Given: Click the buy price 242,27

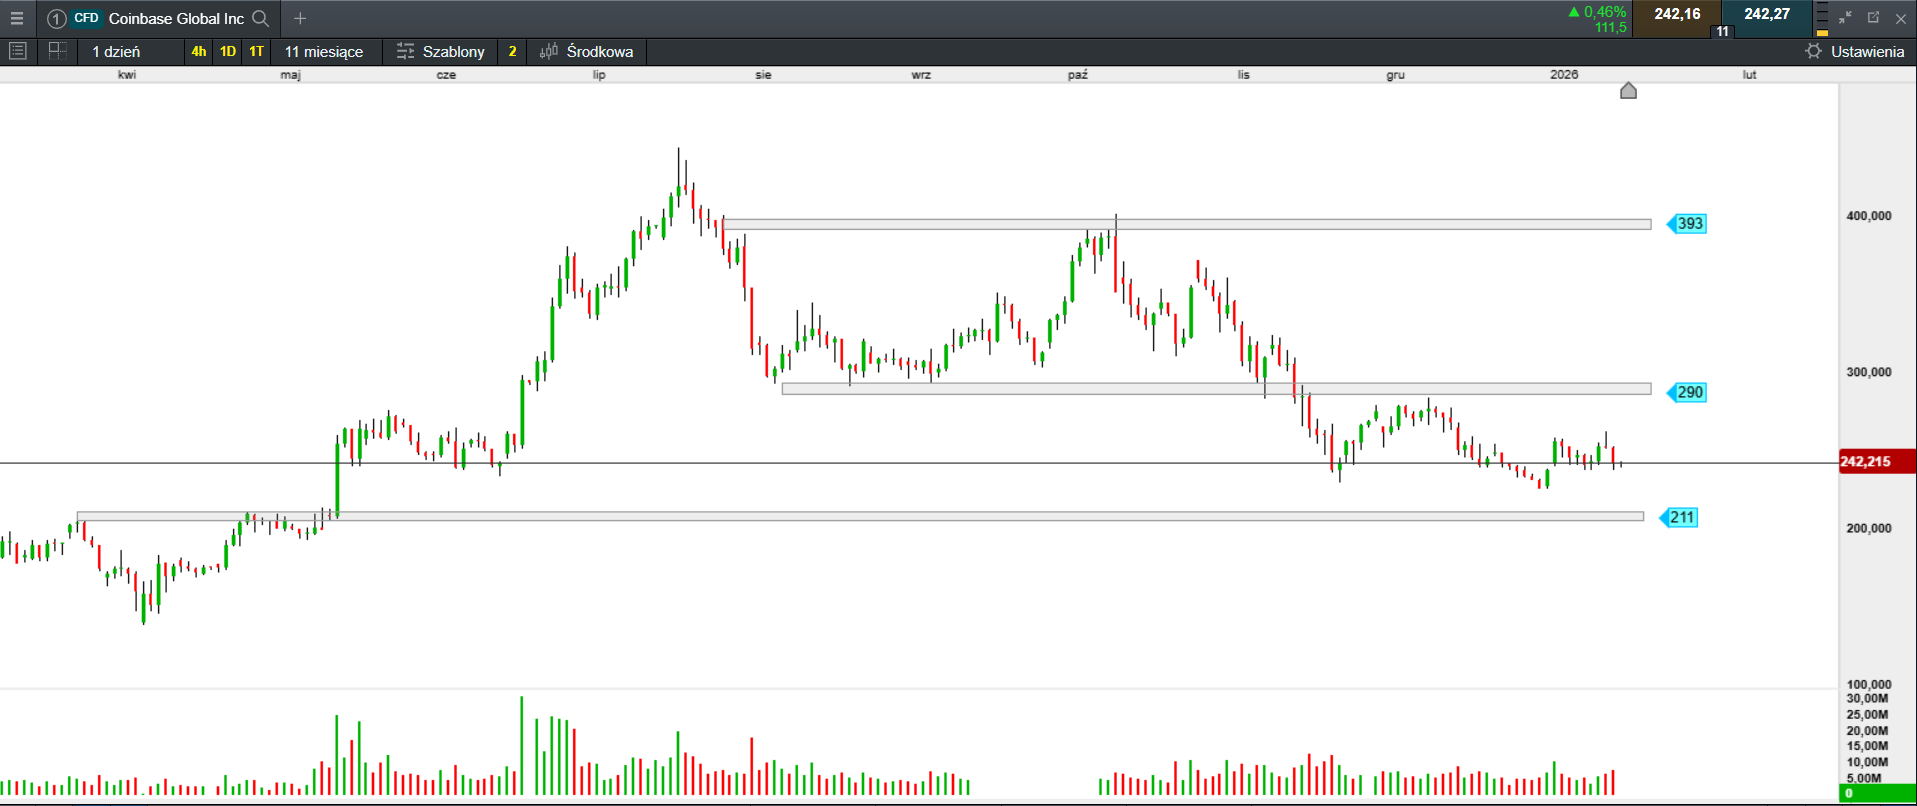Looking at the screenshot, I should (x=1767, y=14).
